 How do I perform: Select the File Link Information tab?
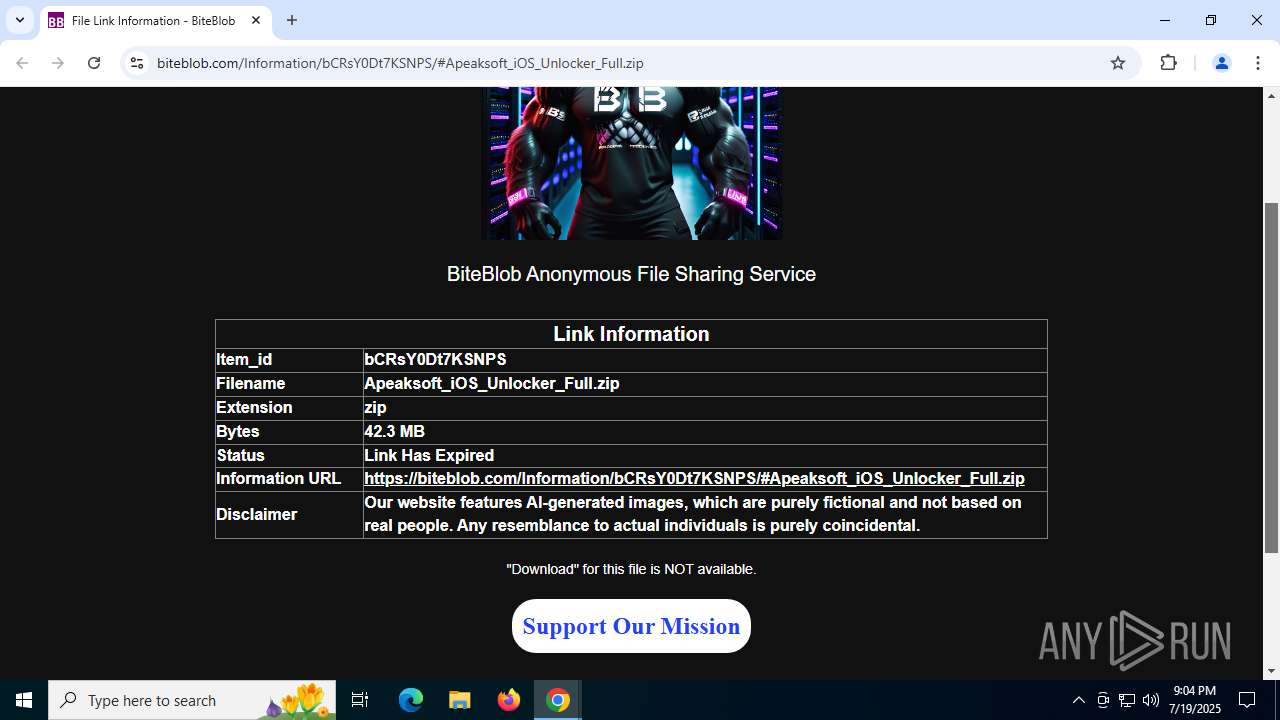click(155, 20)
